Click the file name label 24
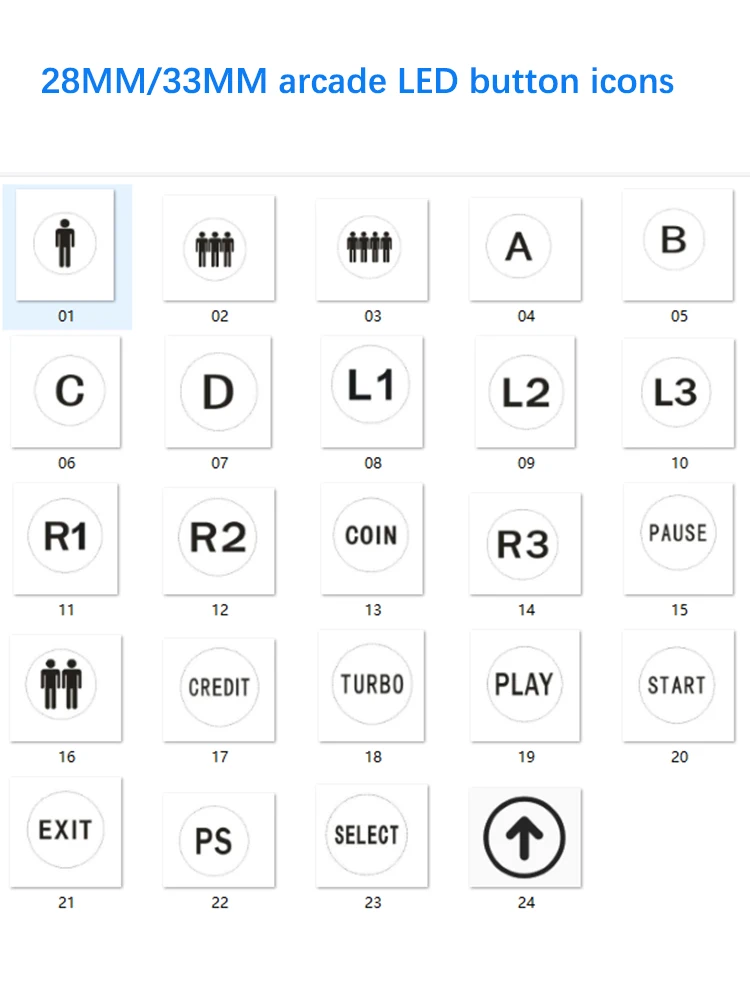750x1000 pixels. click(526, 902)
